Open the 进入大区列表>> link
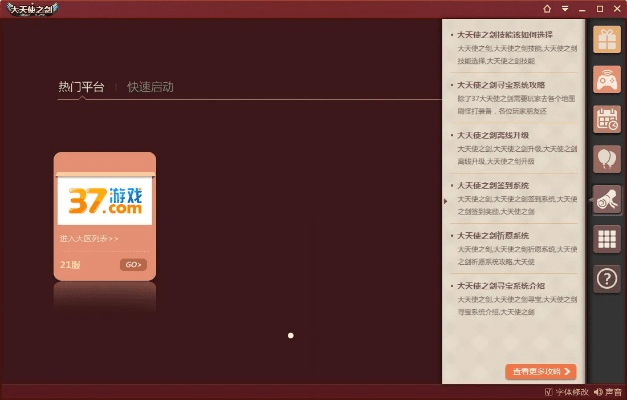 pos(89,239)
